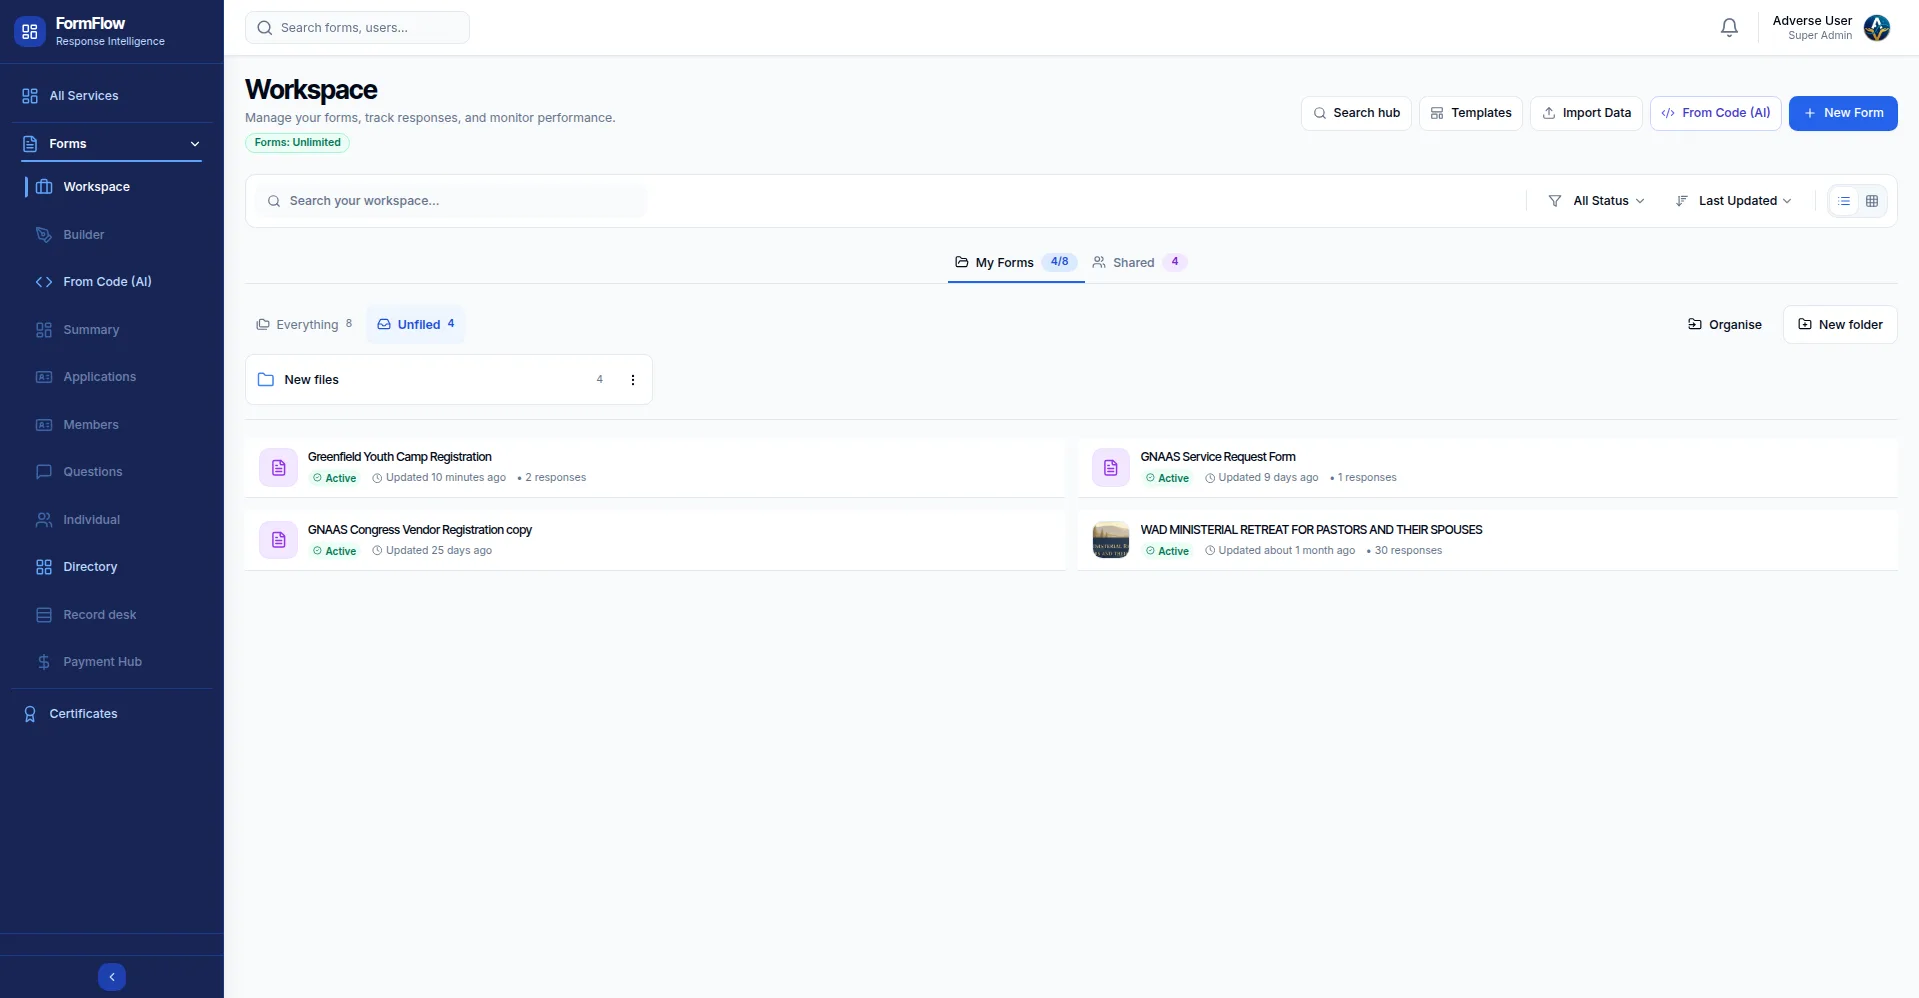1919x998 pixels.
Task: Click From Code (AI) header button
Action: 1715,113
